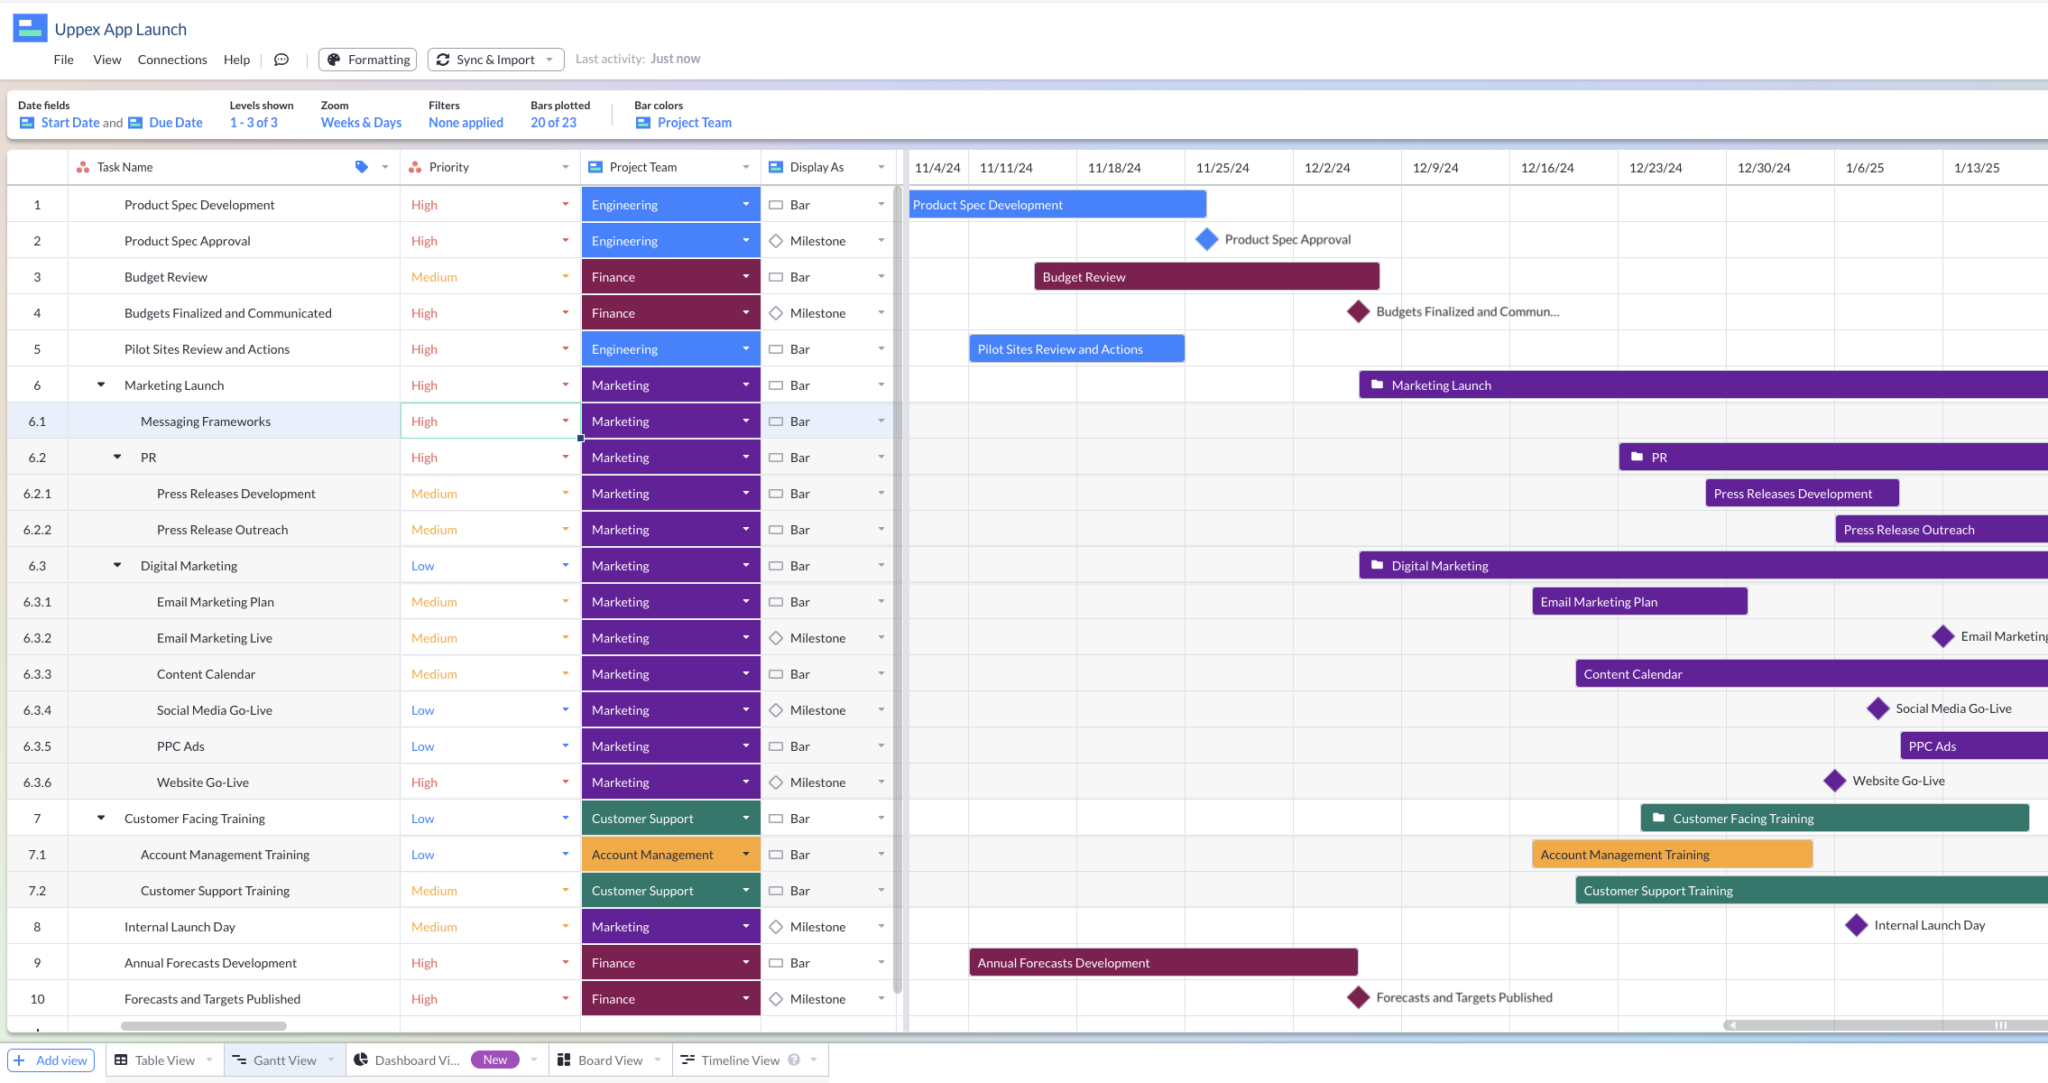The width and height of the screenshot is (2048, 1083).
Task: Click Add view button
Action: tap(50, 1060)
